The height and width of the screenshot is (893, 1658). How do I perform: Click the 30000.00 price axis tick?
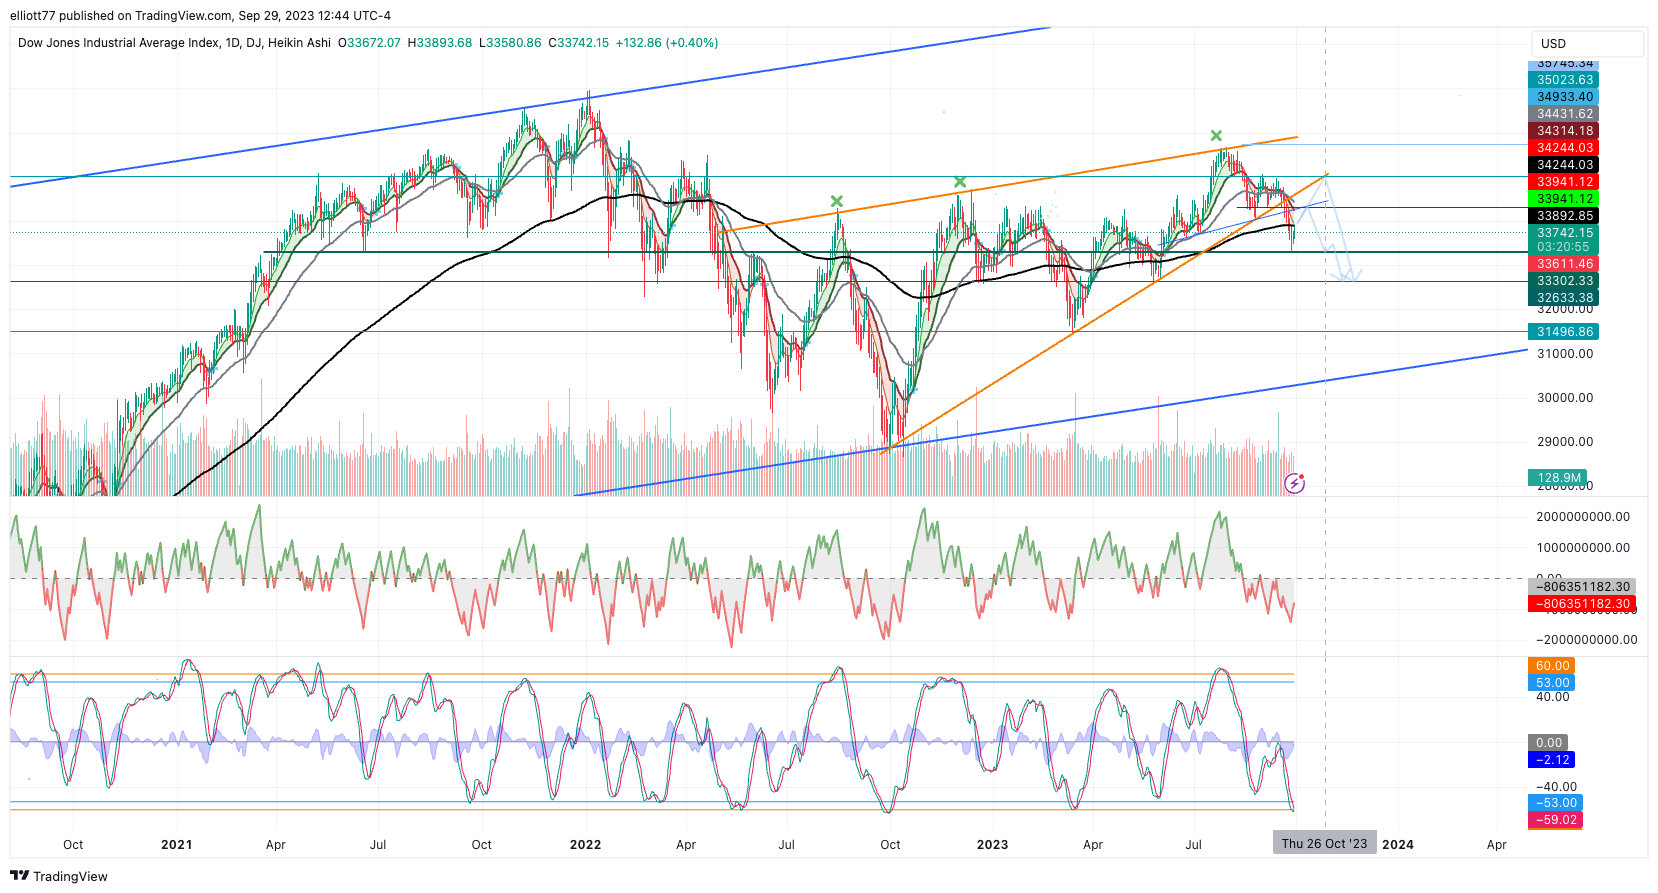[x=1565, y=398]
